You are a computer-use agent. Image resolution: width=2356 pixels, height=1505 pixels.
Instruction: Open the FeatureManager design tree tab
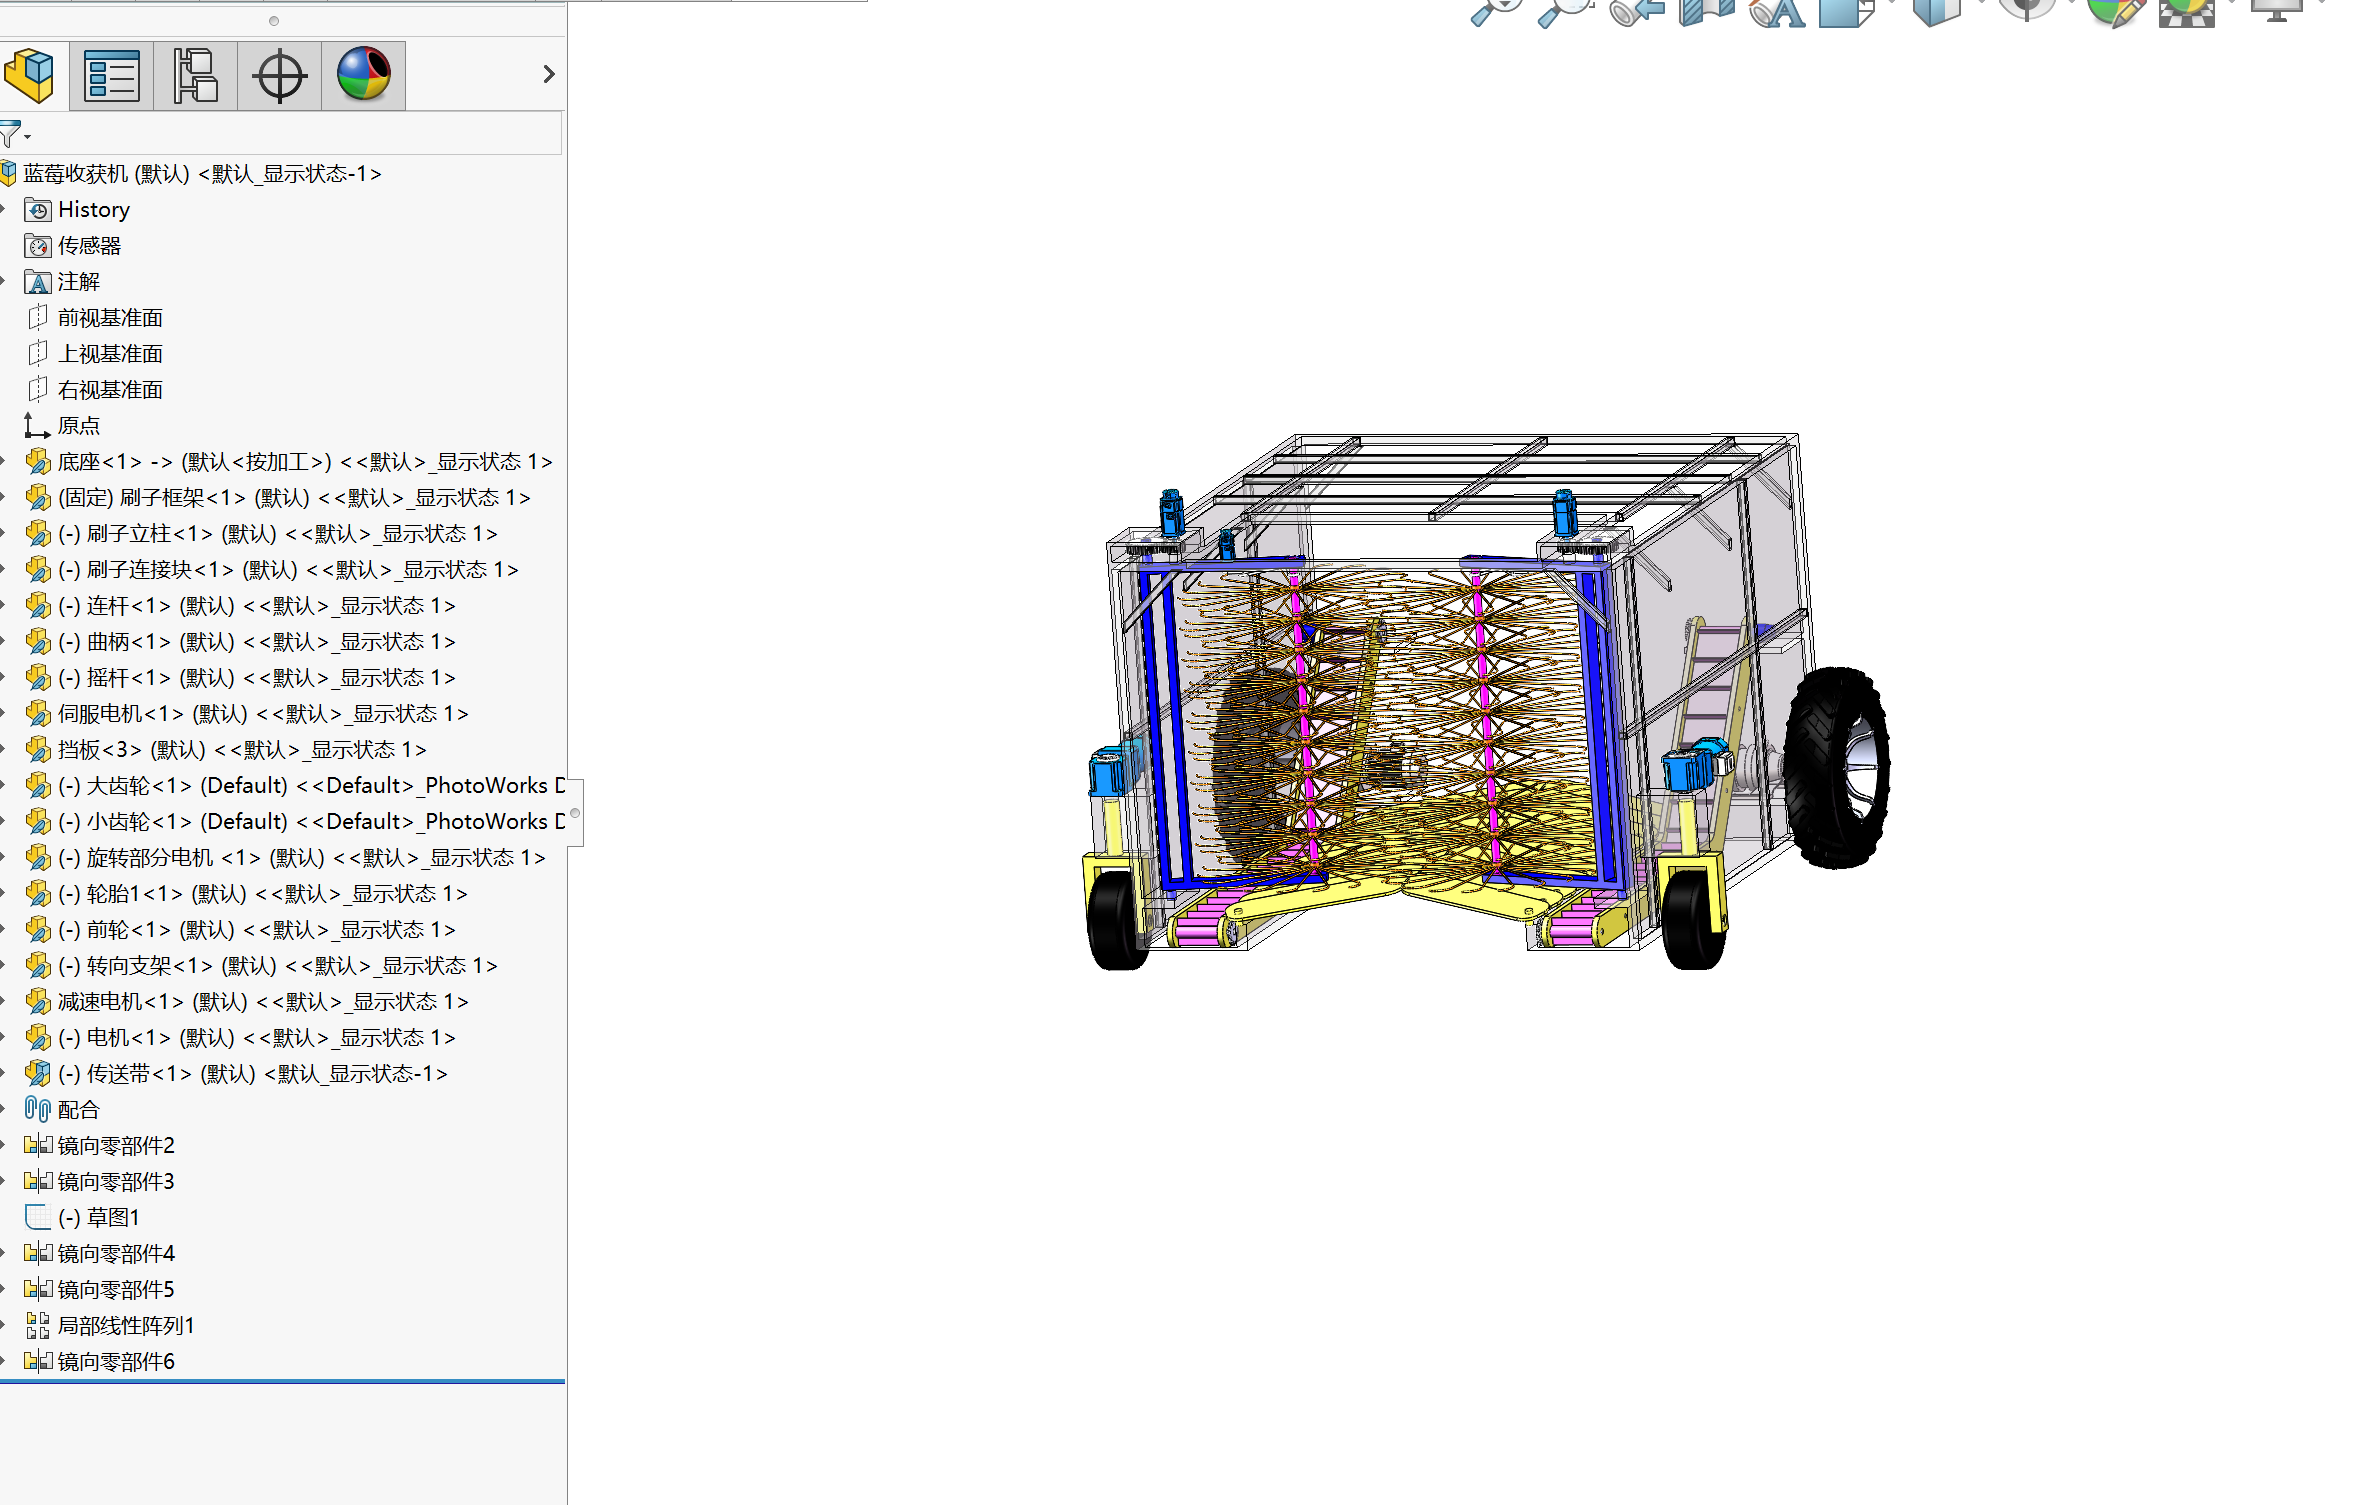coord(30,76)
